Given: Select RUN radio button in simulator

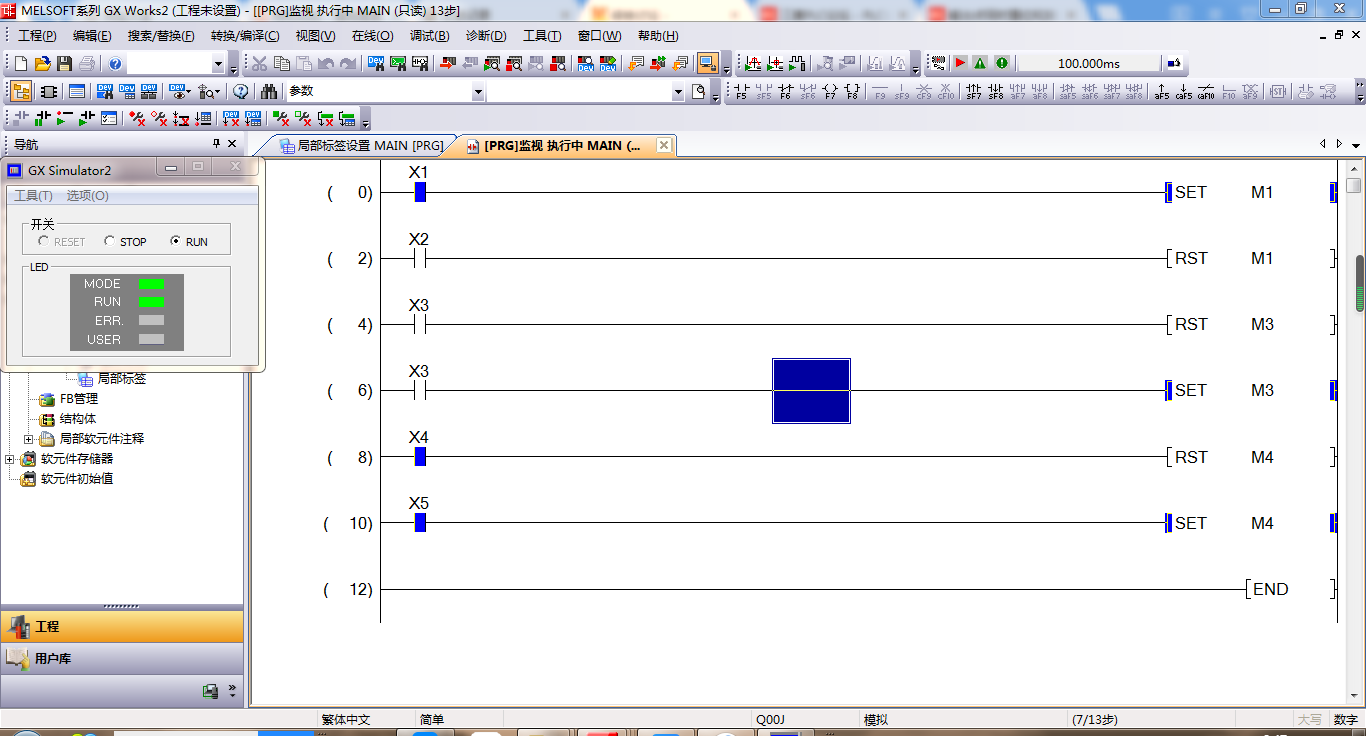Looking at the screenshot, I should (176, 242).
